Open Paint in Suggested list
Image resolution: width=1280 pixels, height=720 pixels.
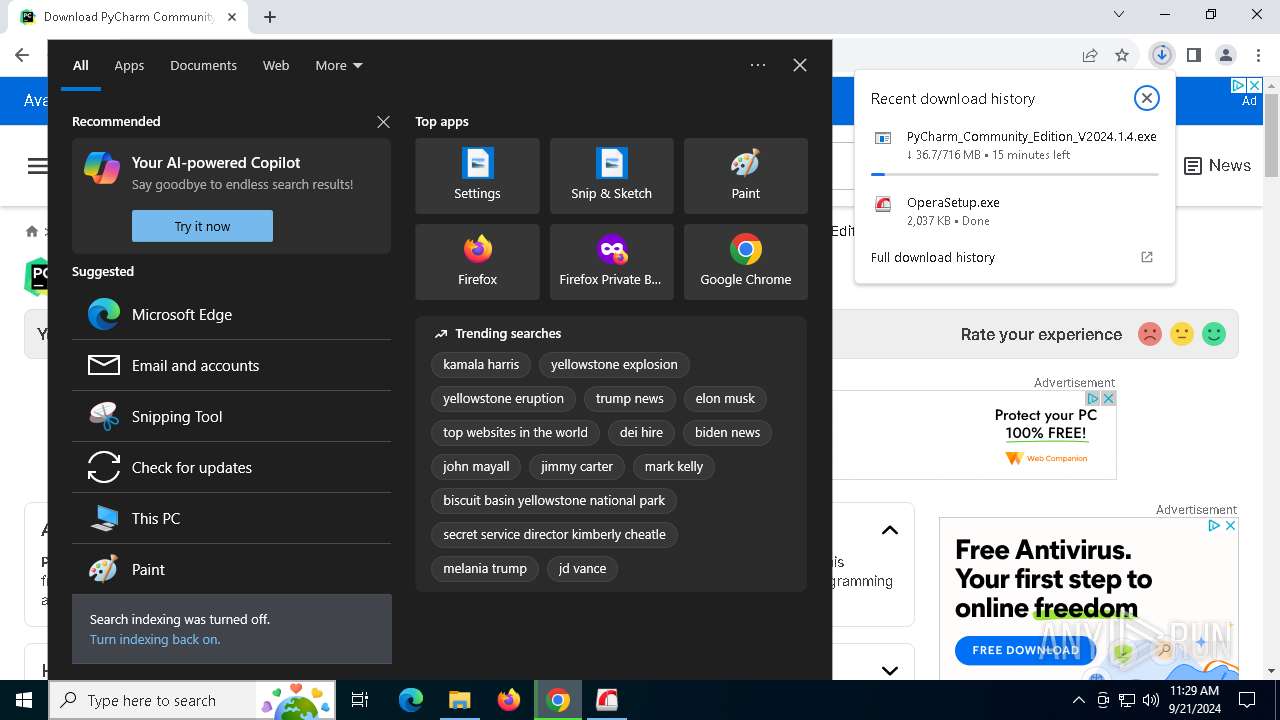(x=231, y=569)
